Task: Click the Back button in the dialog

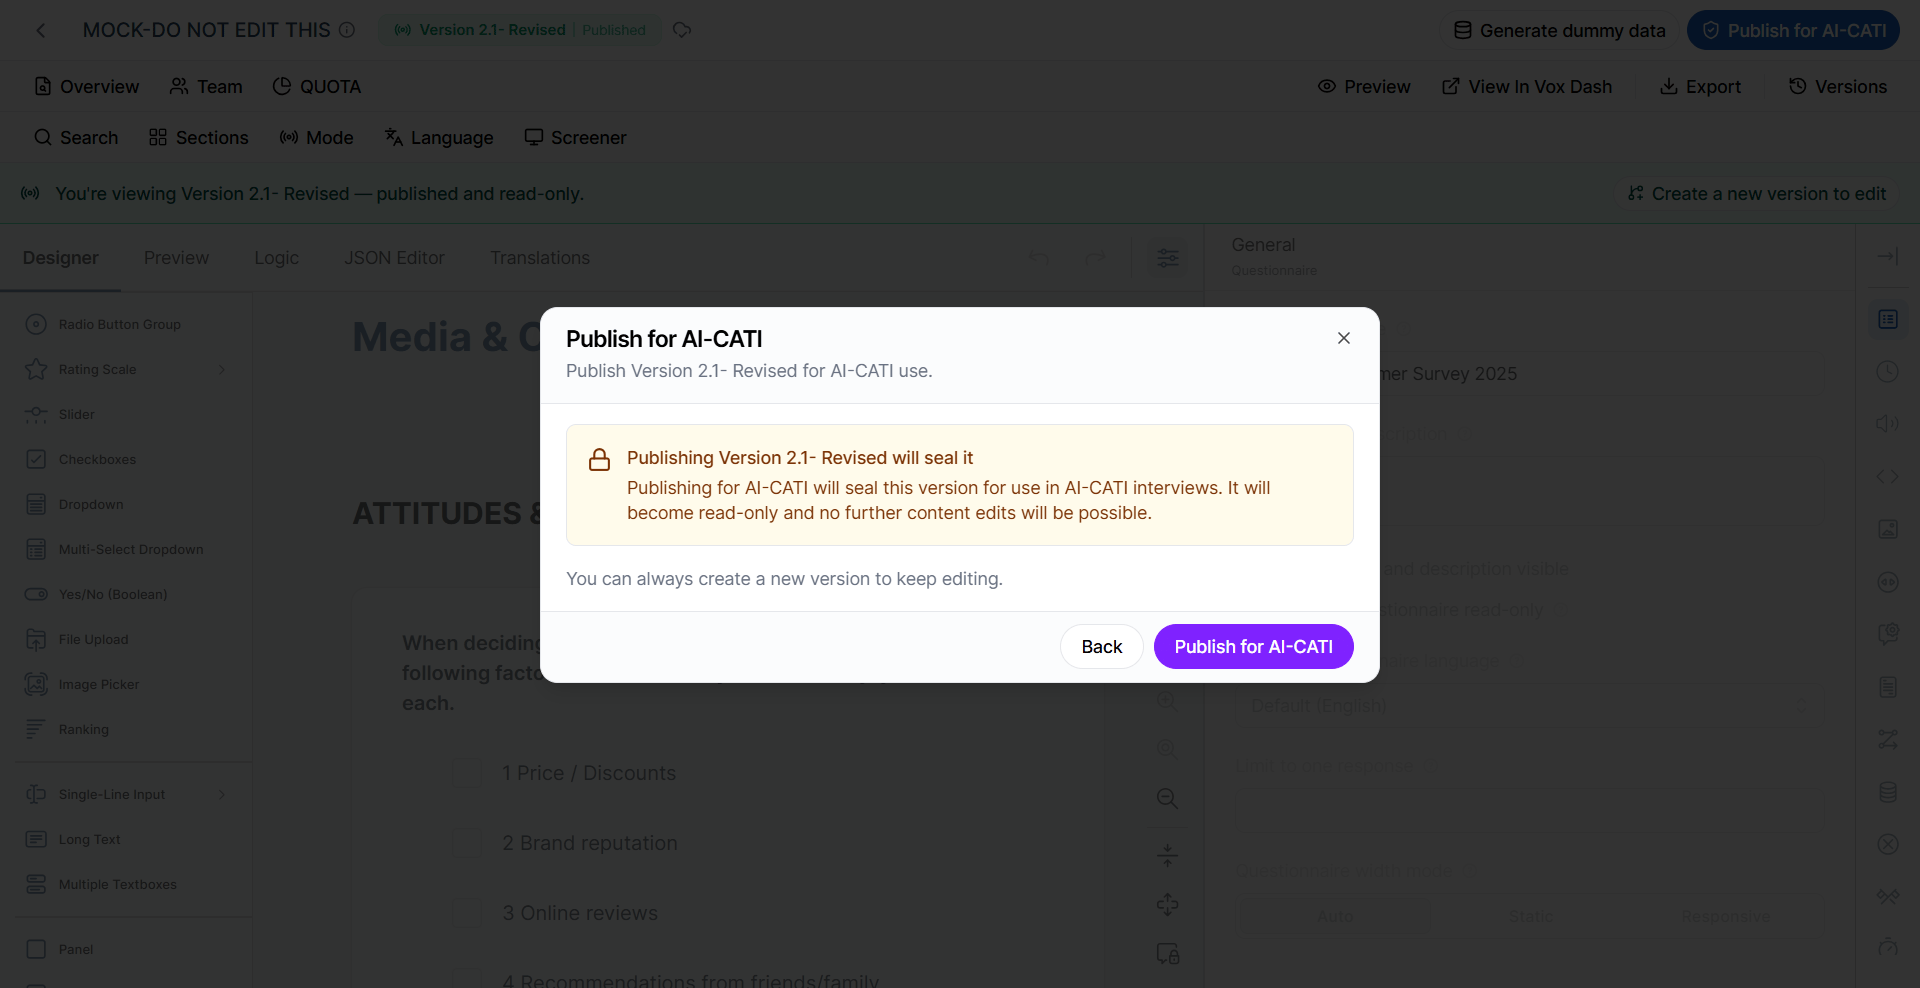Action: click(x=1101, y=647)
